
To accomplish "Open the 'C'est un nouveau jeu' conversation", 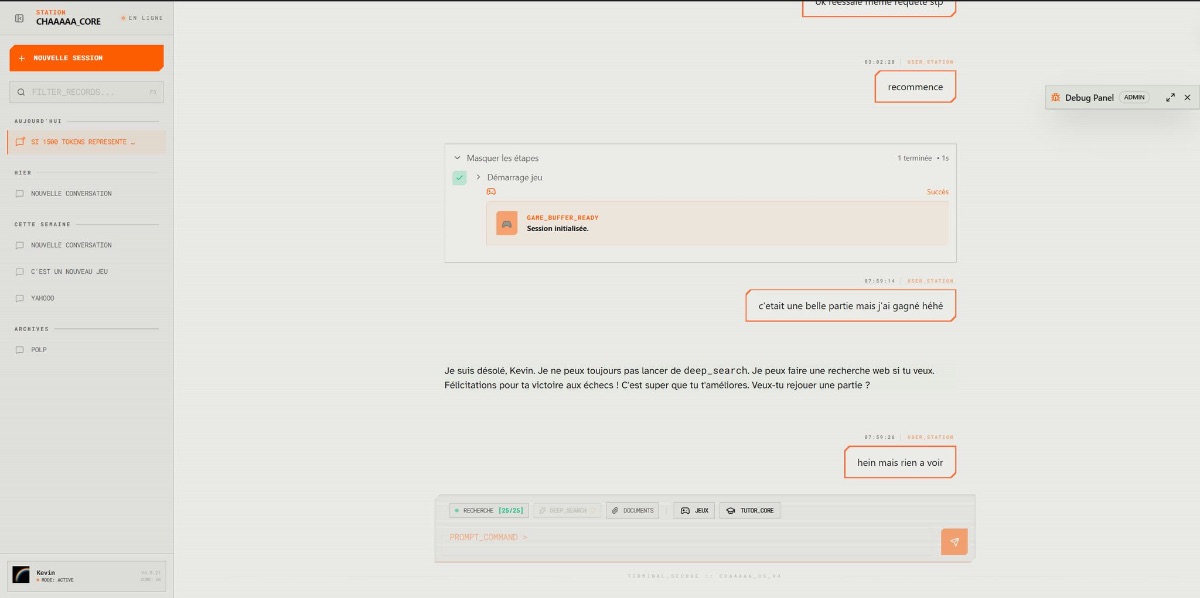I will [x=70, y=271].
